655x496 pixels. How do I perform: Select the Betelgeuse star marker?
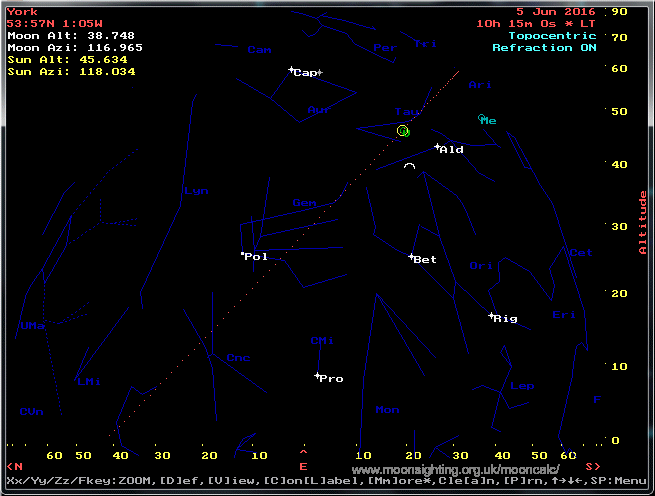(411, 257)
